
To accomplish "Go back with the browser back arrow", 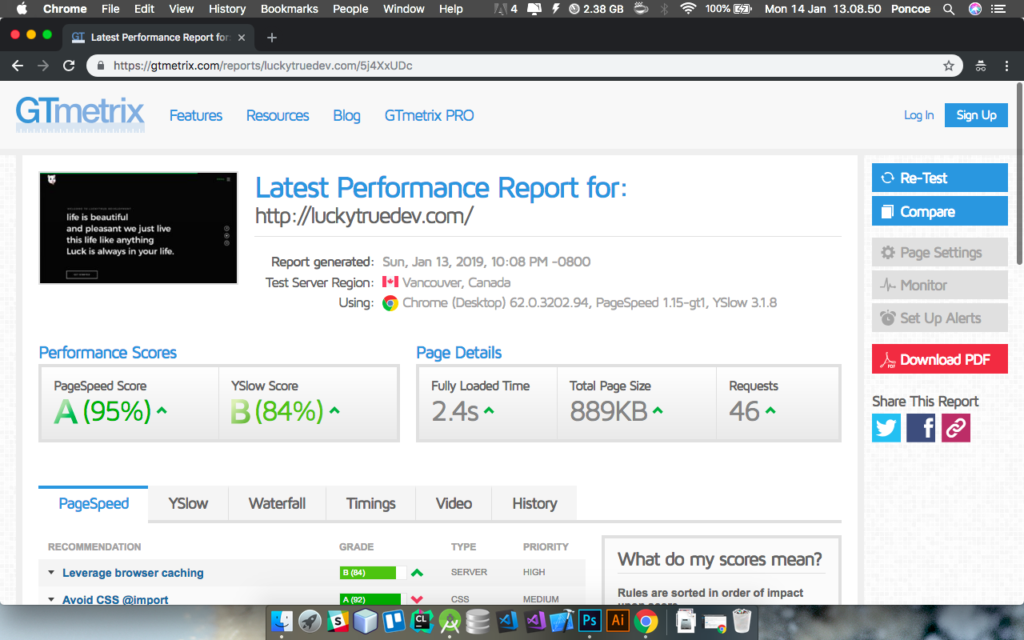I will pyautogui.click(x=18, y=65).
